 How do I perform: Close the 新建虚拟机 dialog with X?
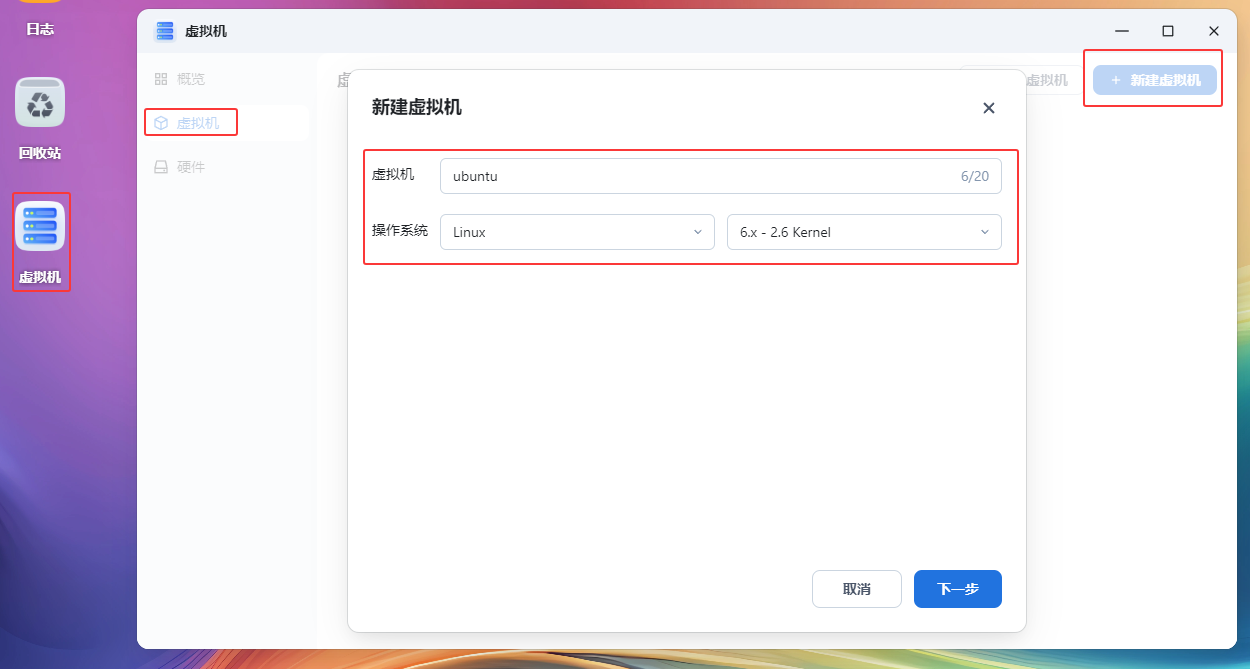988,108
